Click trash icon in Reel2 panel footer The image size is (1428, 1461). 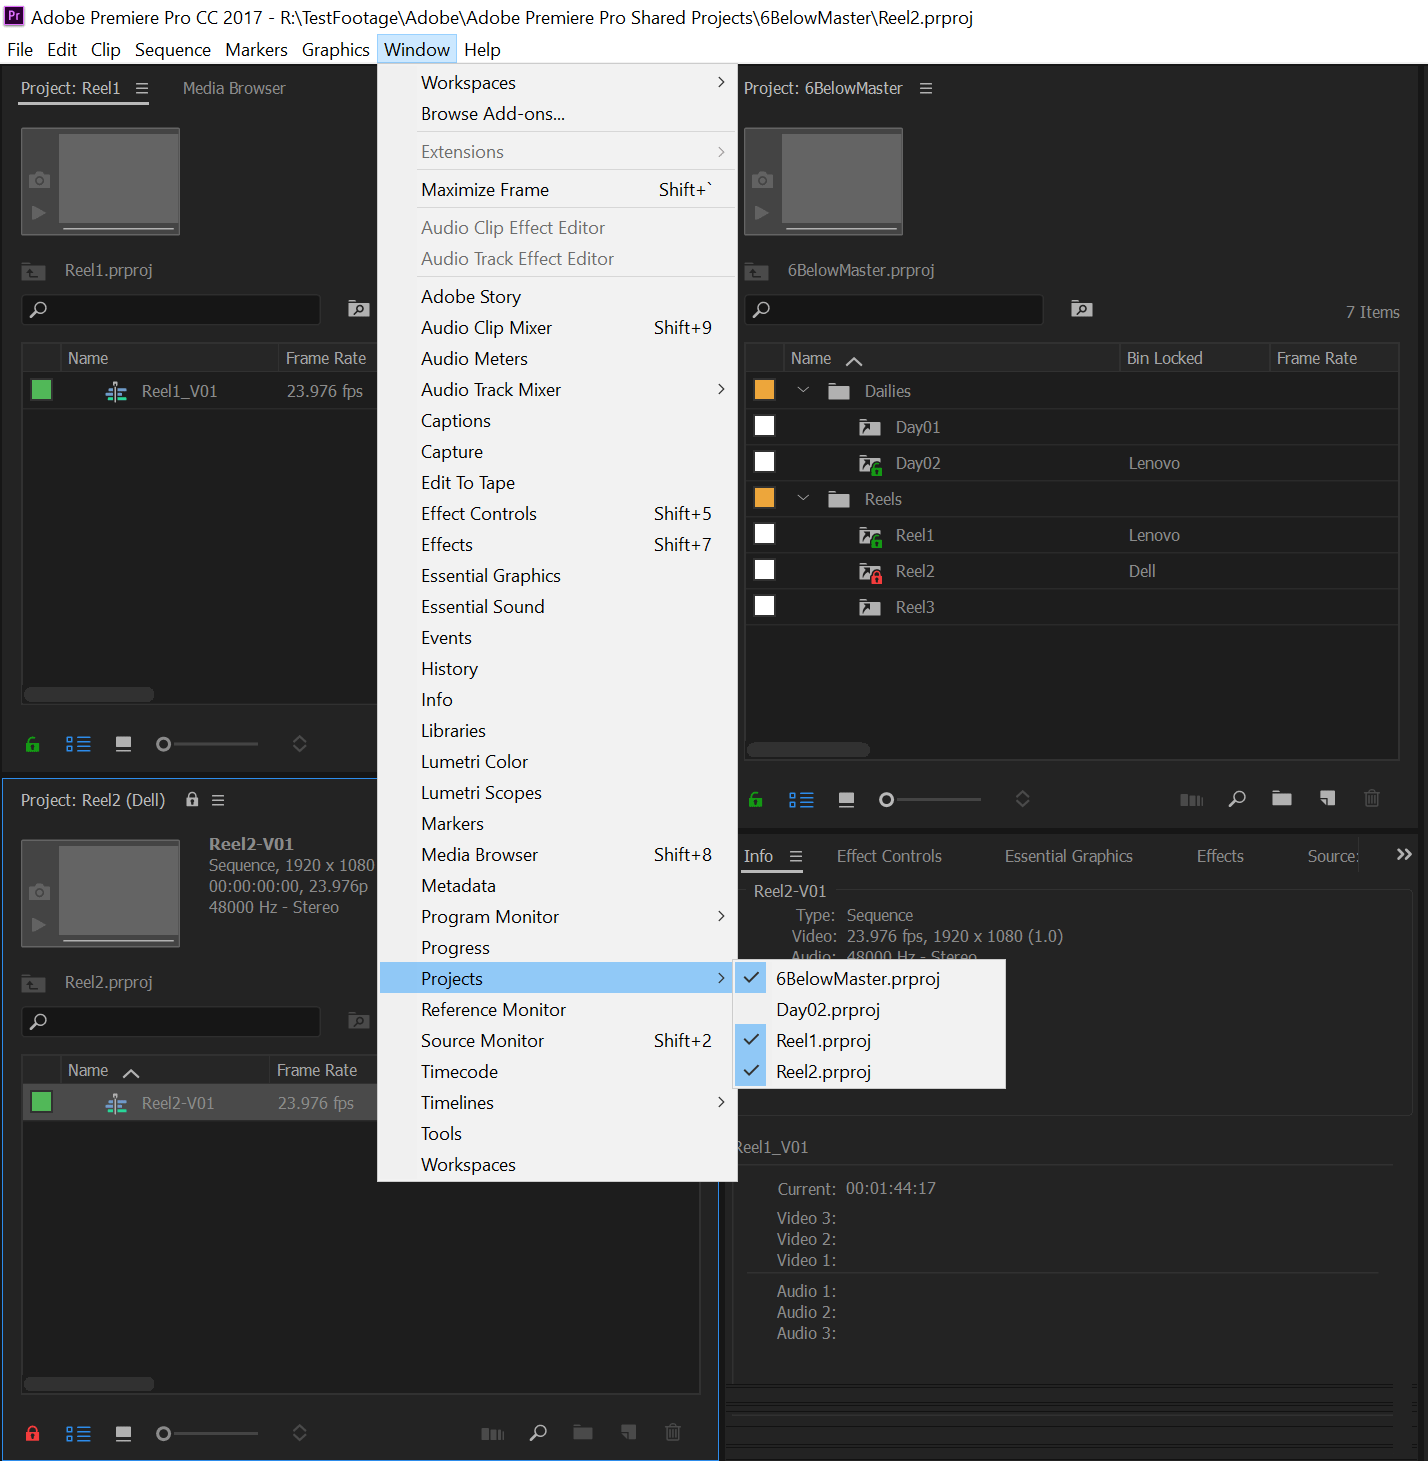(673, 1432)
